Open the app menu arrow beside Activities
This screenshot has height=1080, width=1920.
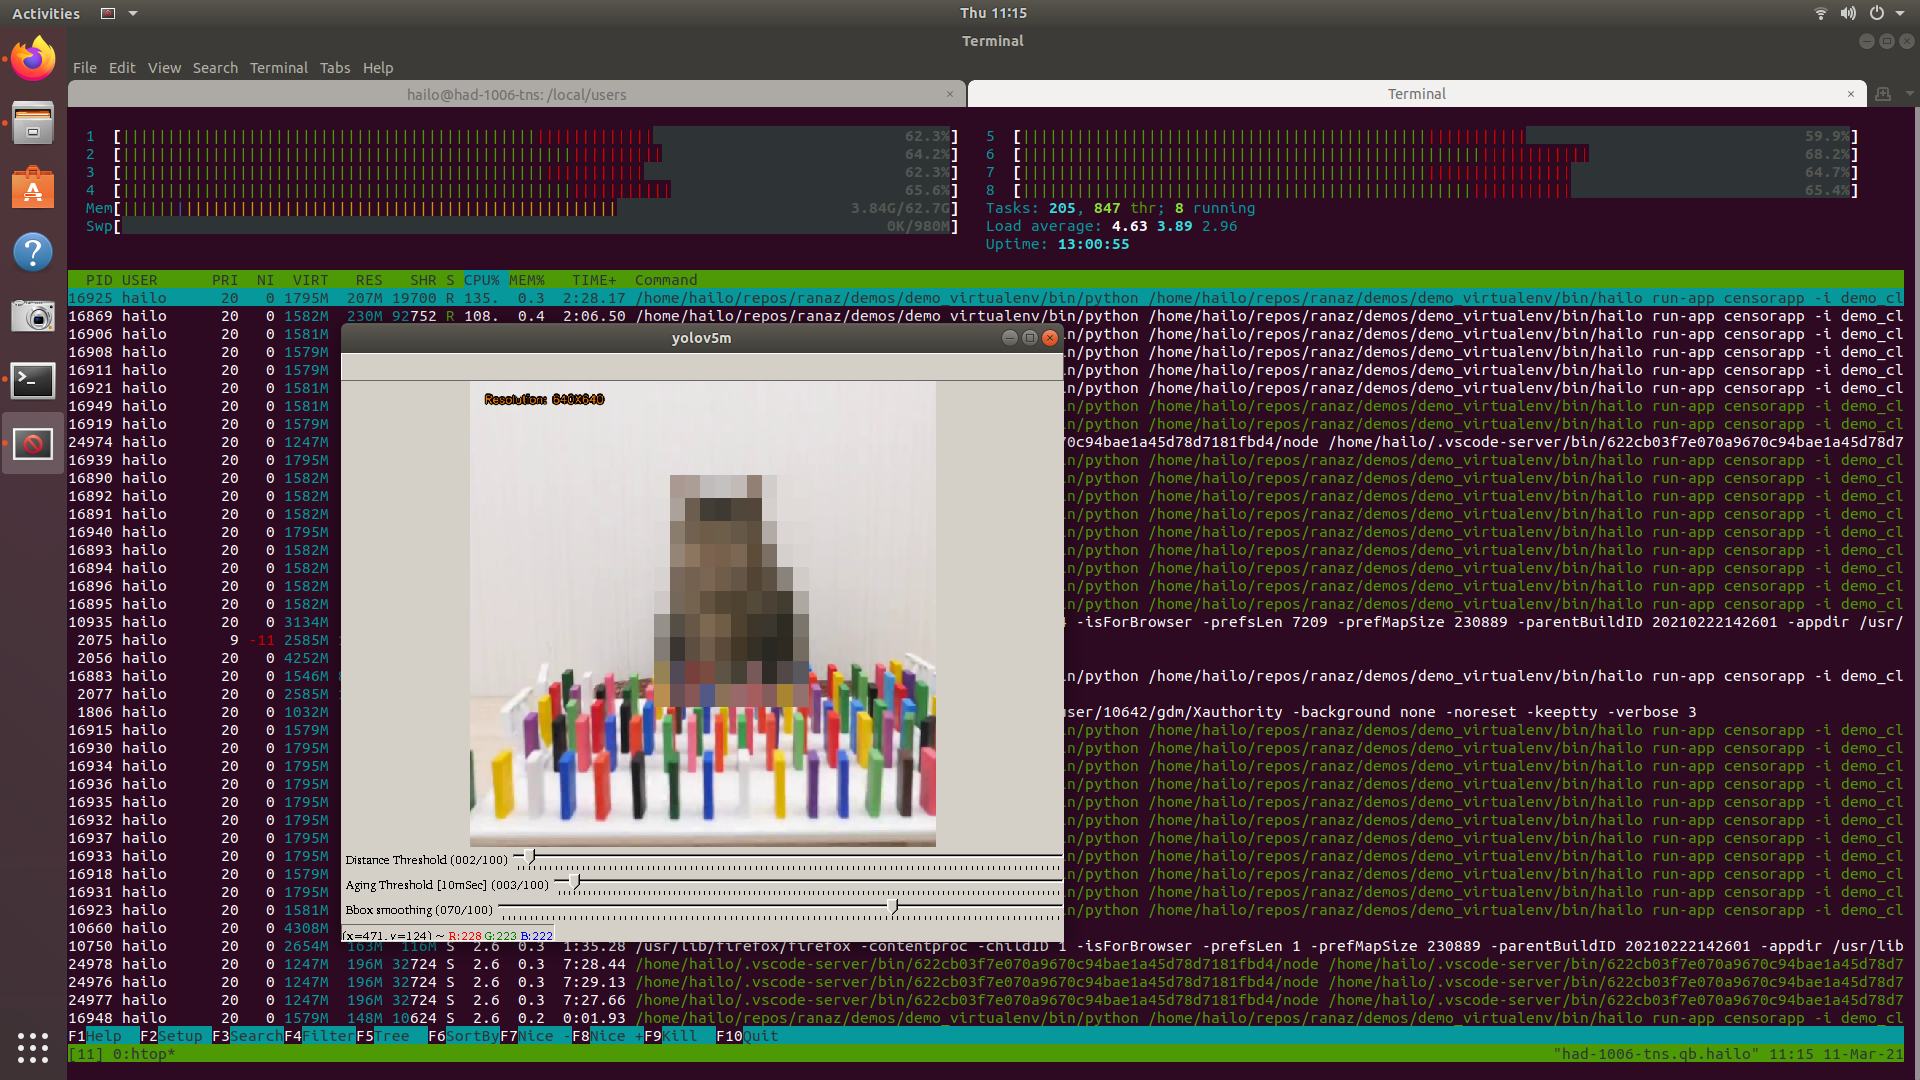[133, 13]
